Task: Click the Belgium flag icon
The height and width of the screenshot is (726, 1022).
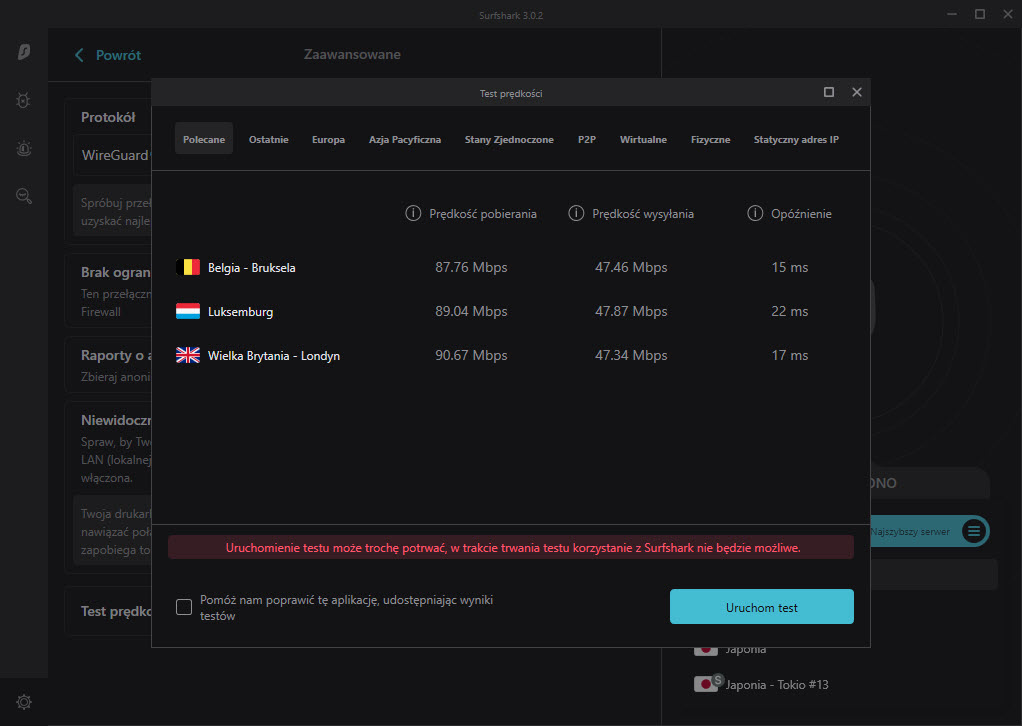Action: pos(188,267)
